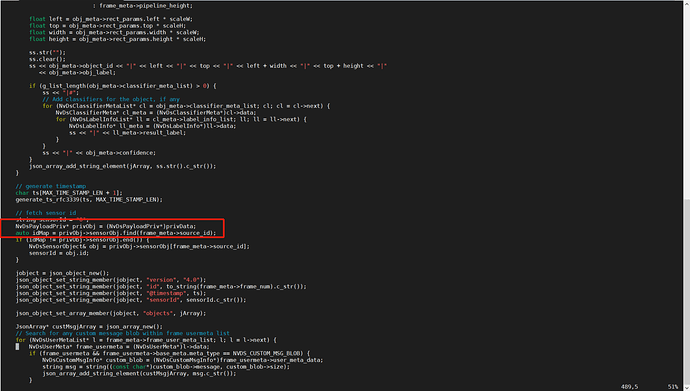Click the 'JsonArray* custMsgjArray' declaration
Image resolution: width=690 pixels, height=391 pixels.
pos(89,326)
